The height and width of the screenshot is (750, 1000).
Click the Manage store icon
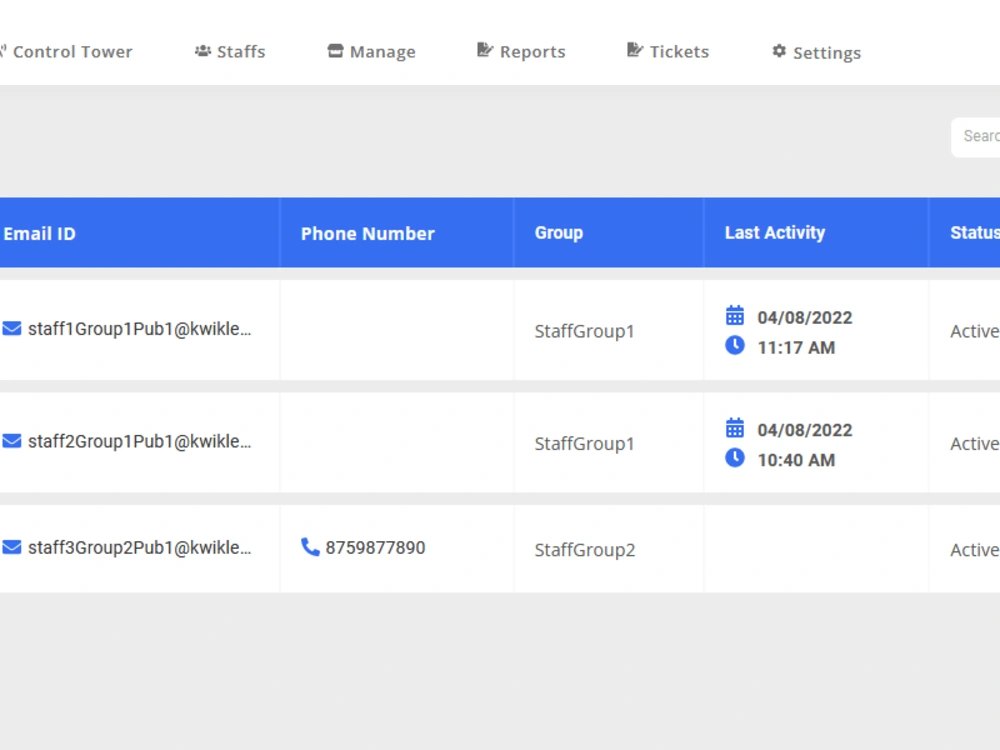coord(335,51)
